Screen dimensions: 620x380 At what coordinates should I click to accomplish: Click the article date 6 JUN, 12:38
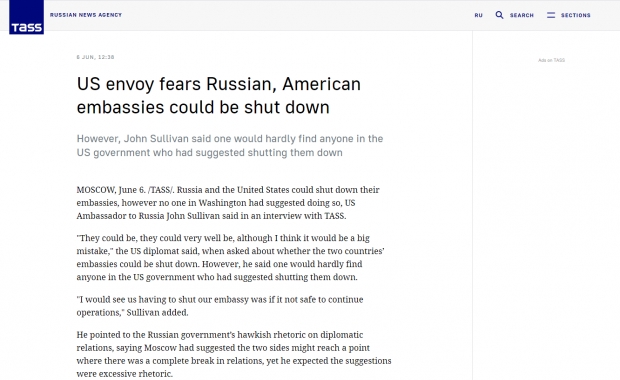click(x=95, y=57)
